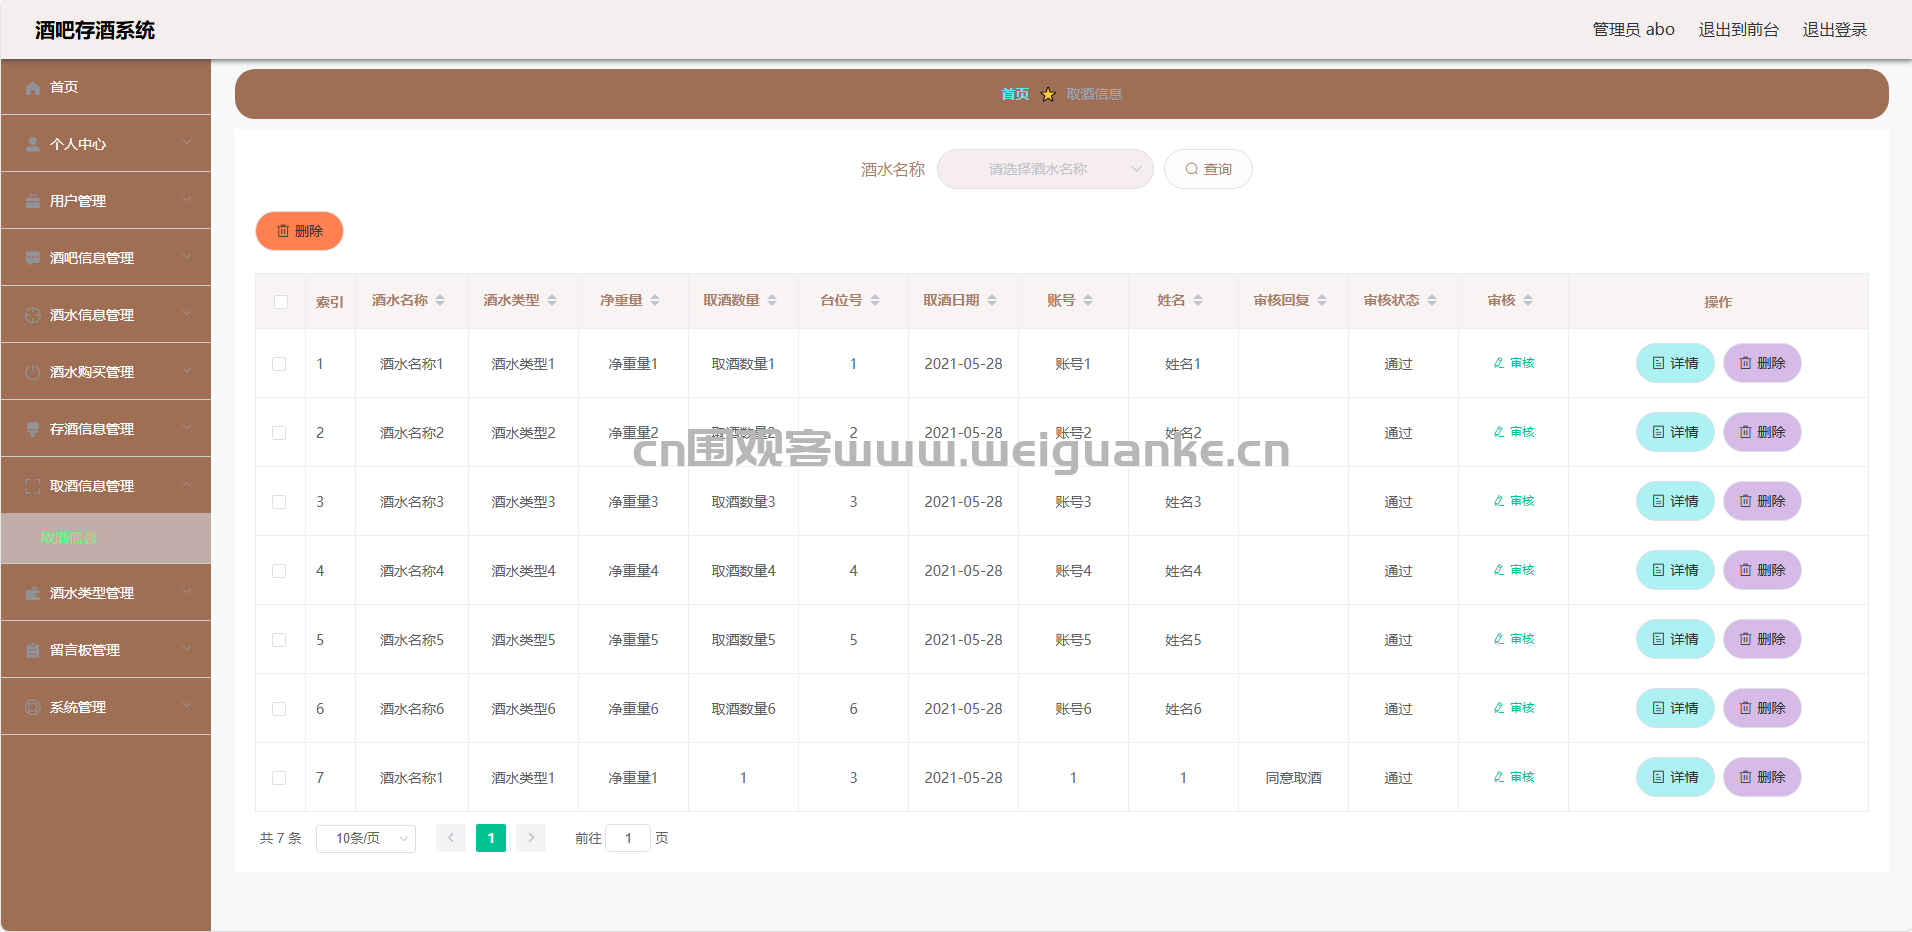The height and width of the screenshot is (932, 1912).
Task: Sort by 取酒日期 column arrows
Action: pyautogui.click(x=992, y=300)
